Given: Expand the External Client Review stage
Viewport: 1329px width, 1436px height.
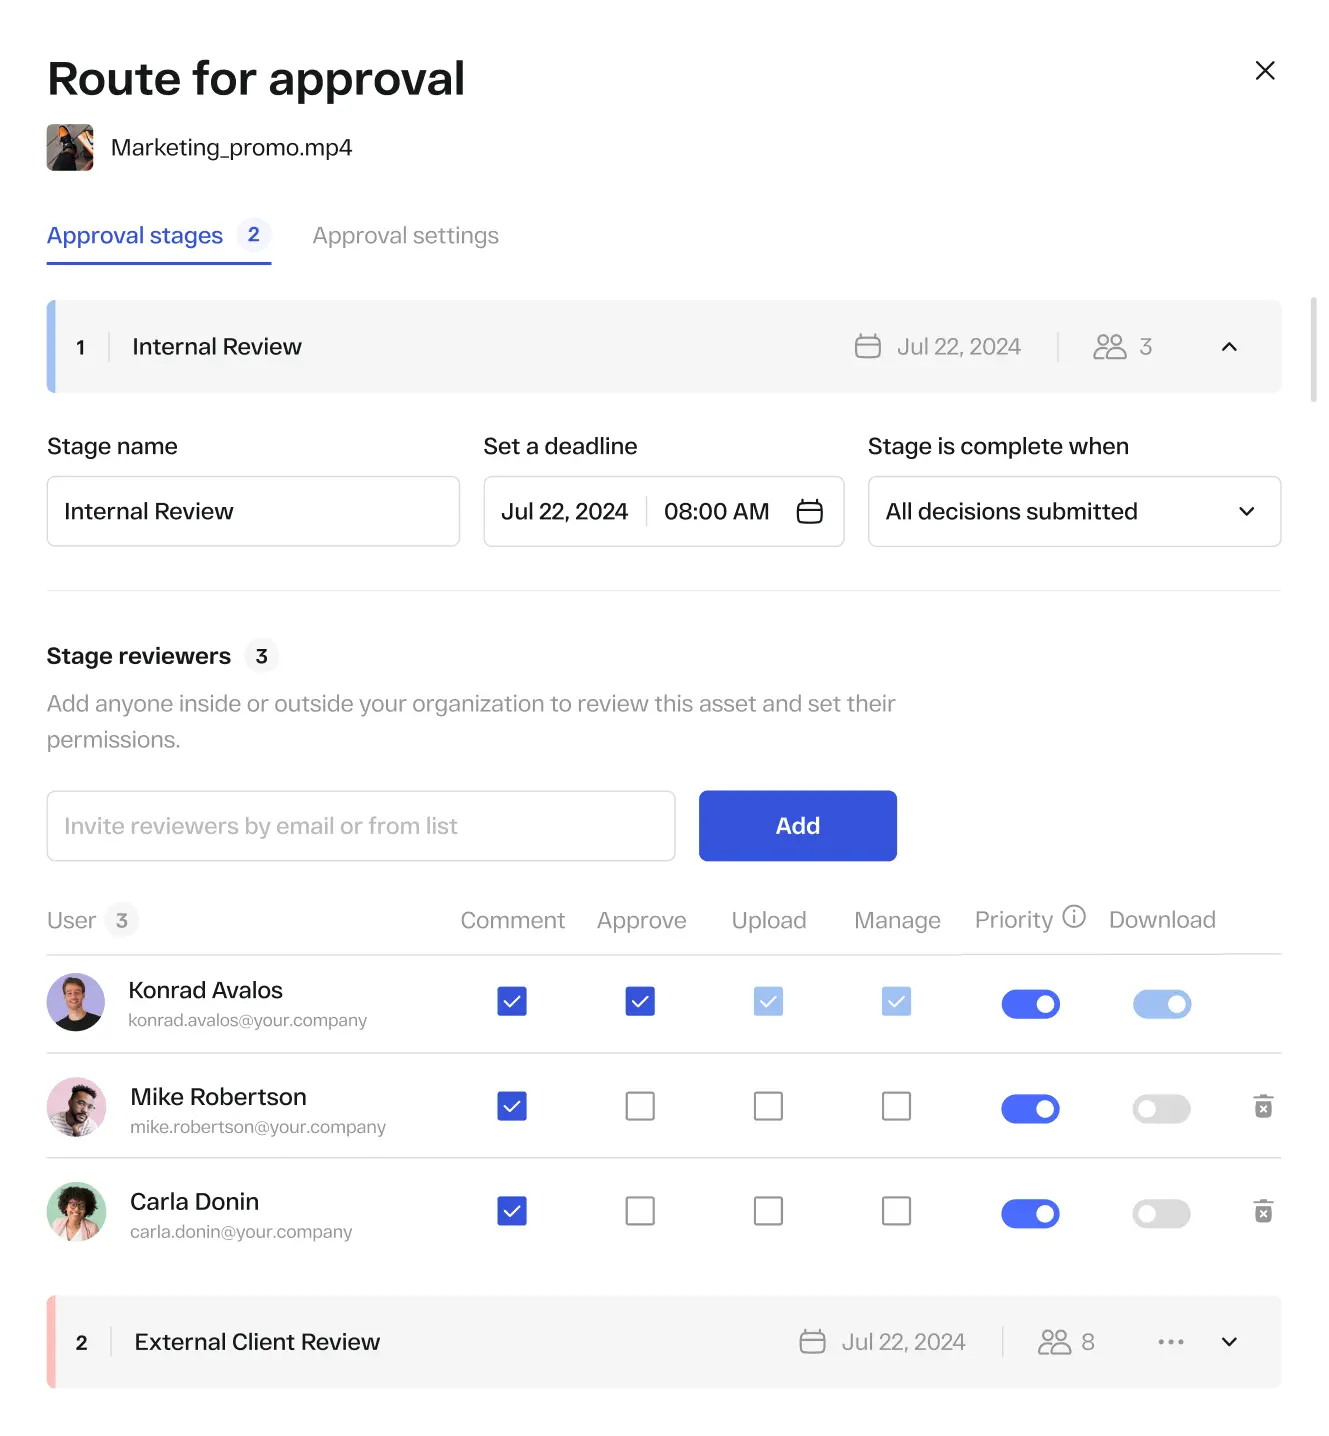Looking at the screenshot, I should tap(1229, 1342).
